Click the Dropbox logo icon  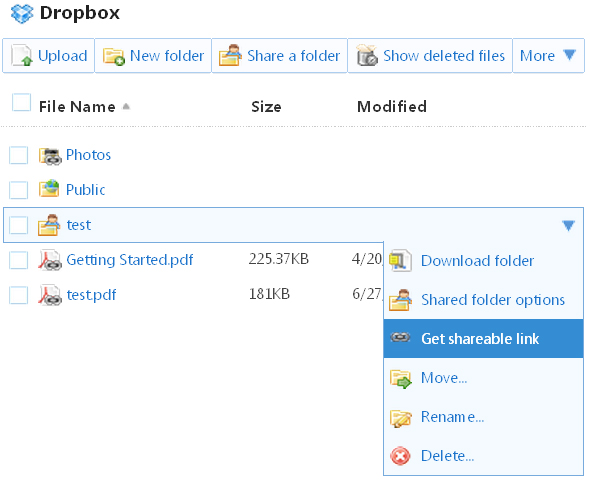coord(22,13)
